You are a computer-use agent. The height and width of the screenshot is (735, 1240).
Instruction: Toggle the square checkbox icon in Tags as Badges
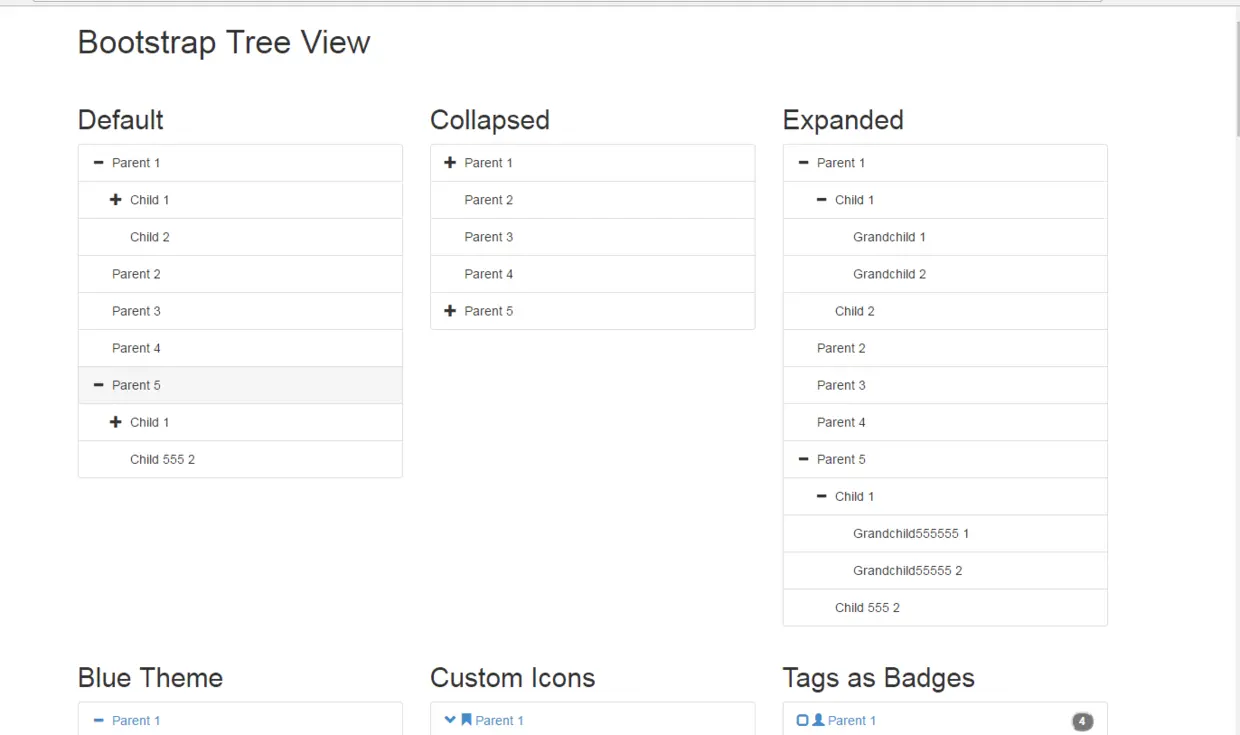(802, 720)
